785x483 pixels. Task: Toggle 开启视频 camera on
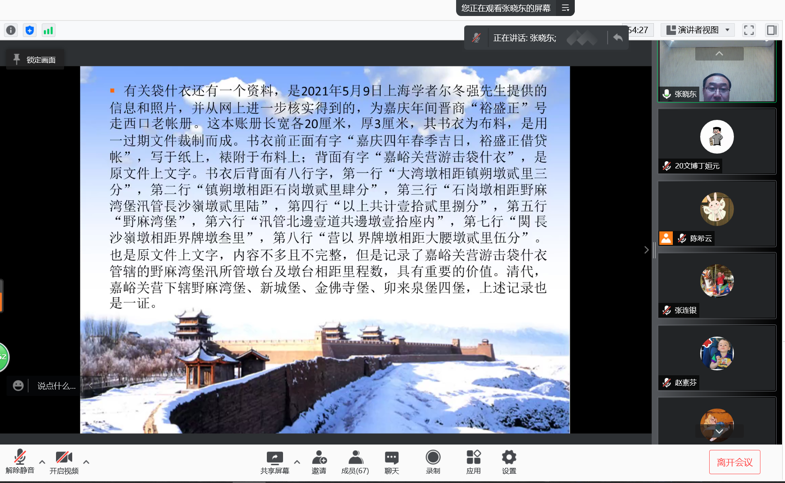pyautogui.click(x=64, y=461)
